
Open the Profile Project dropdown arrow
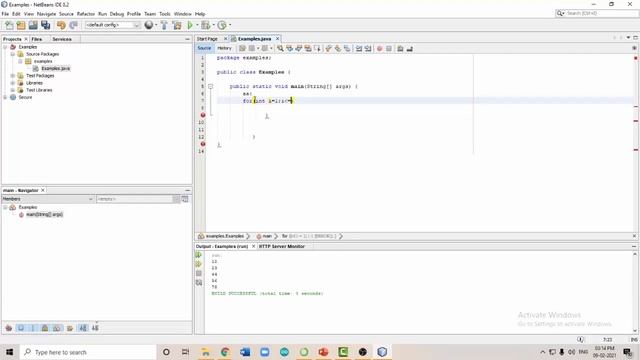pos(230,25)
